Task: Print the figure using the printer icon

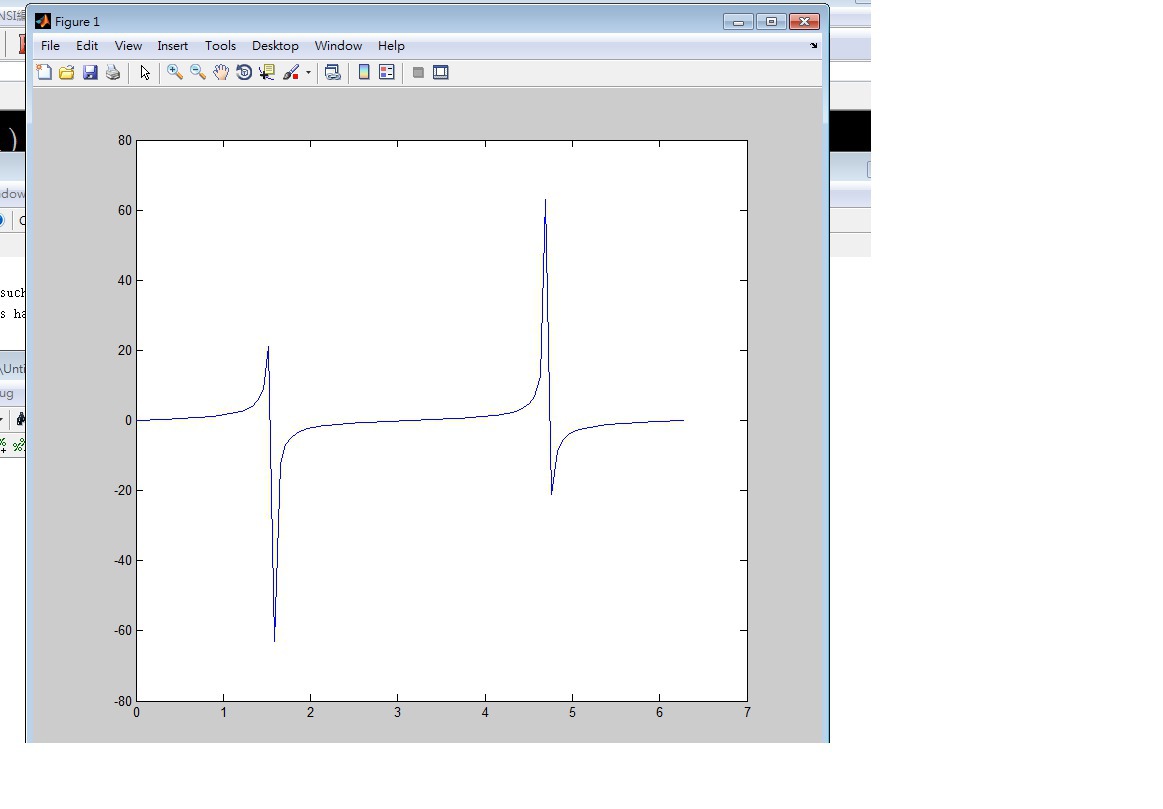Action: pyautogui.click(x=113, y=72)
